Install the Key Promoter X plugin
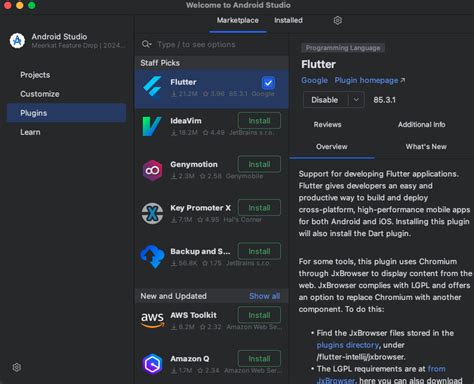Screen dimensions: 474x384 click(259, 208)
